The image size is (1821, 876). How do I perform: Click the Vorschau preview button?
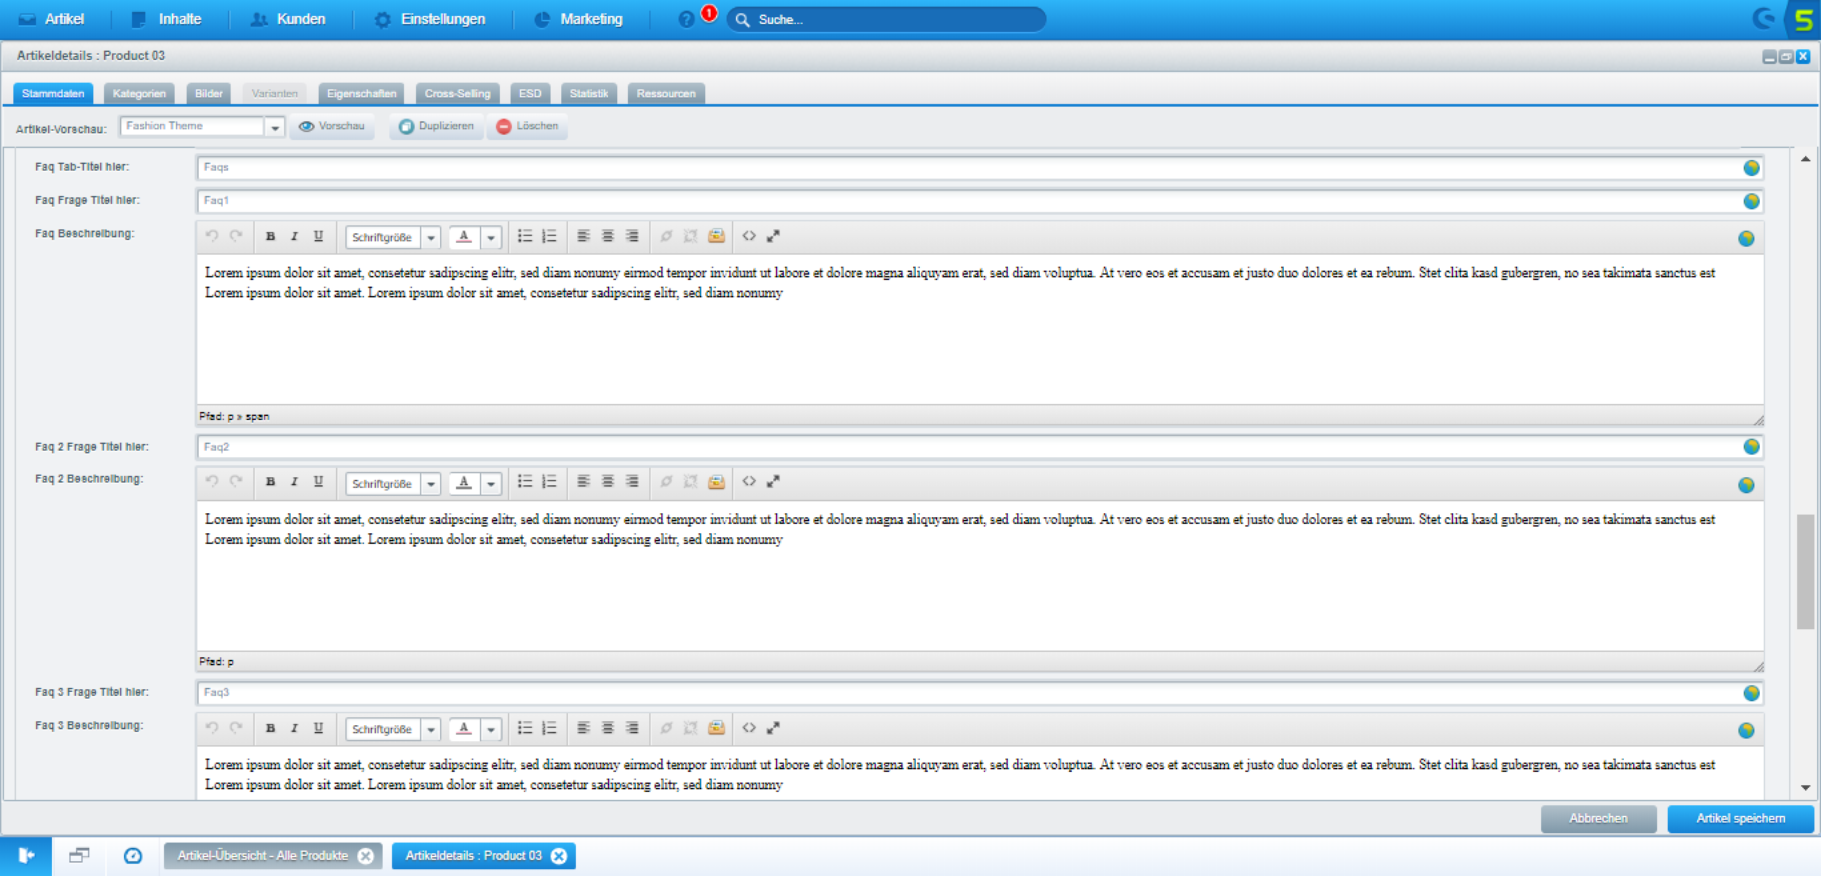click(332, 126)
